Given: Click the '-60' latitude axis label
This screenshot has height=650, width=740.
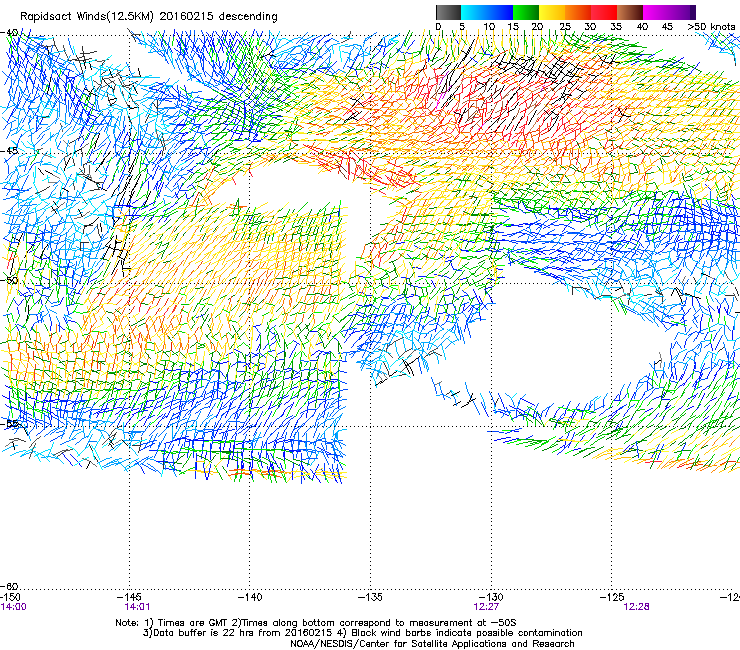Looking at the screenshot, I should click(x=9, y=586).
